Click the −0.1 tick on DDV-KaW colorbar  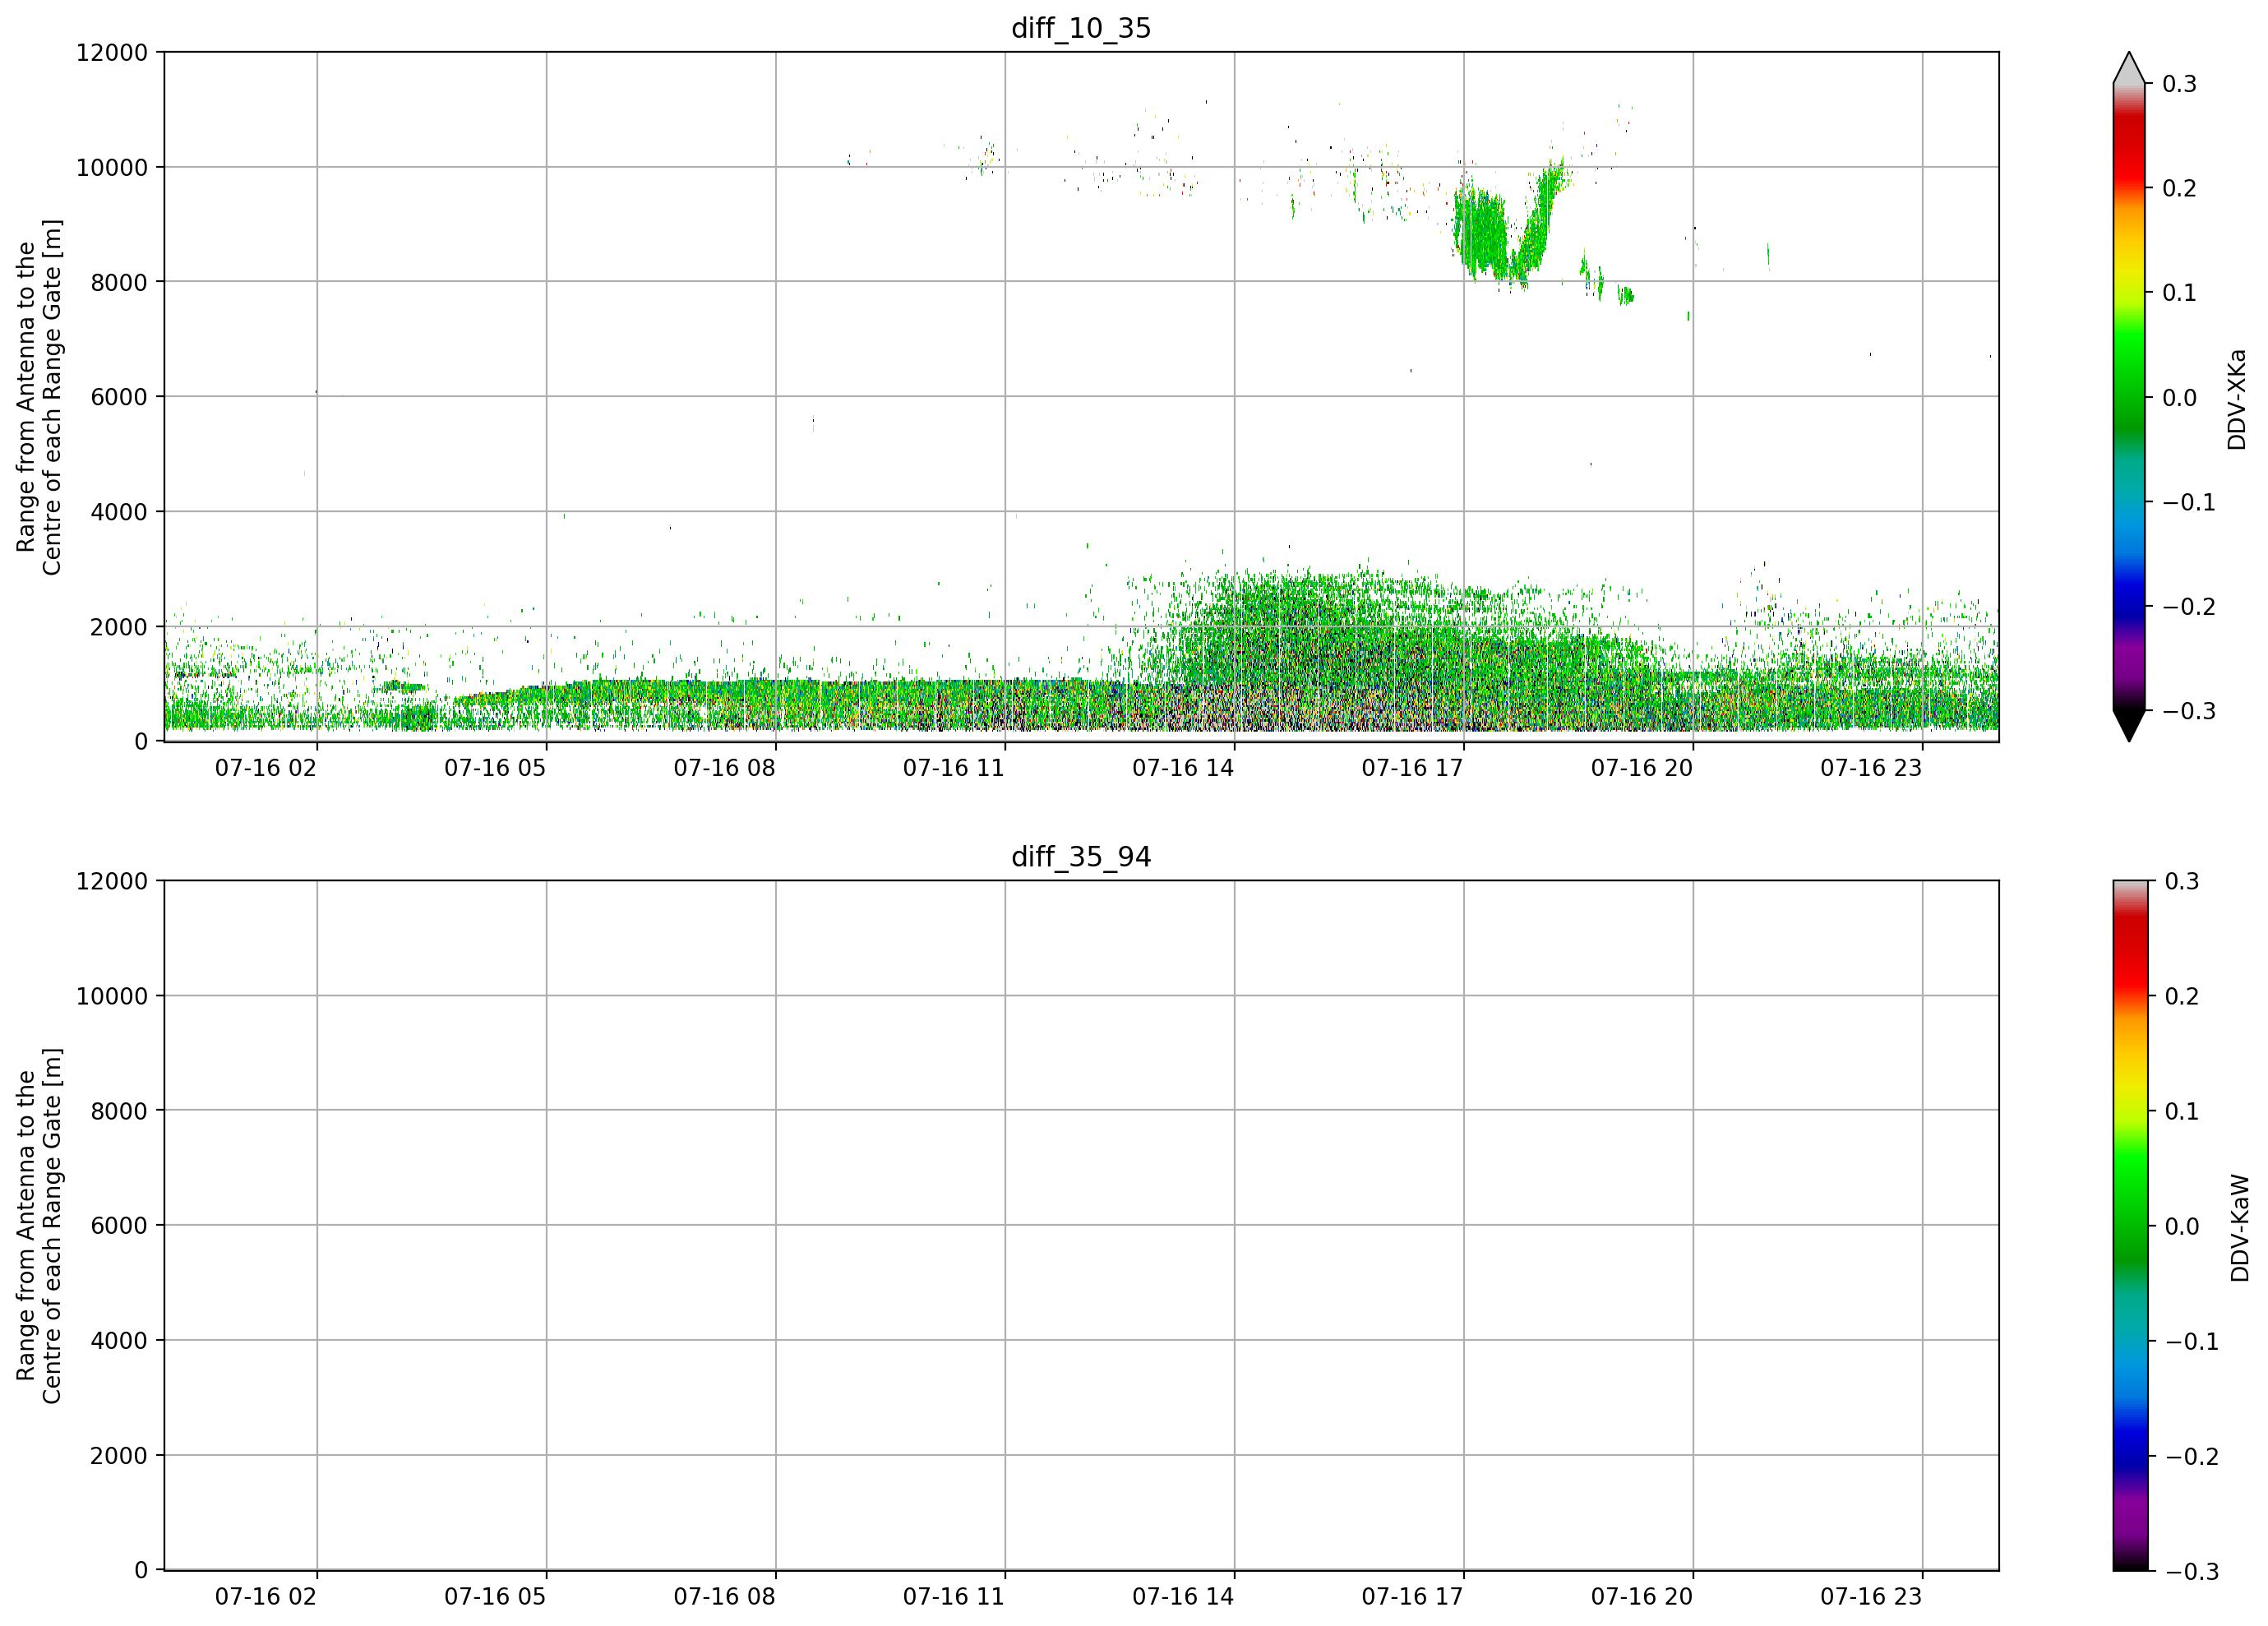[x=2191, y=1341]
